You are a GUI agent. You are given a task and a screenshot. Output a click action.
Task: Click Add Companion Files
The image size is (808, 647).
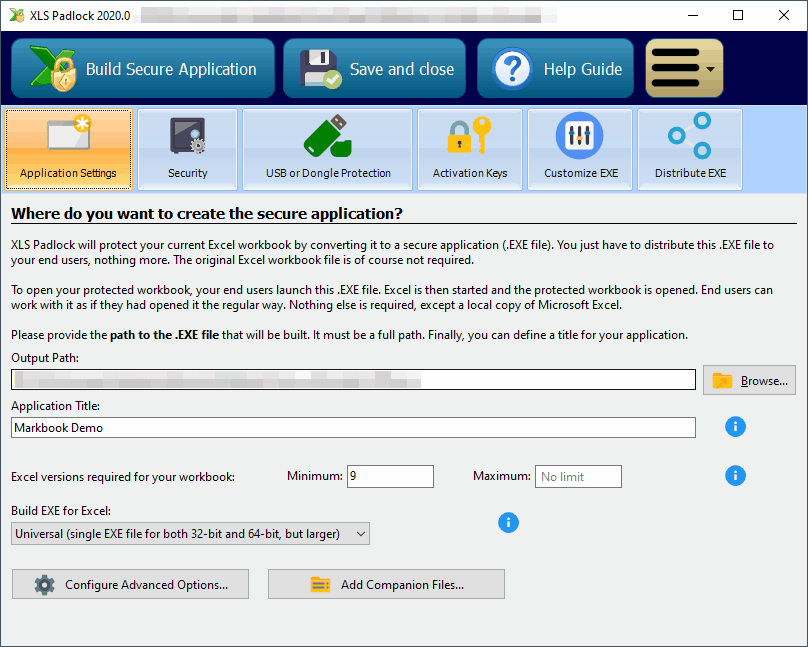click(x=386, y=584)
